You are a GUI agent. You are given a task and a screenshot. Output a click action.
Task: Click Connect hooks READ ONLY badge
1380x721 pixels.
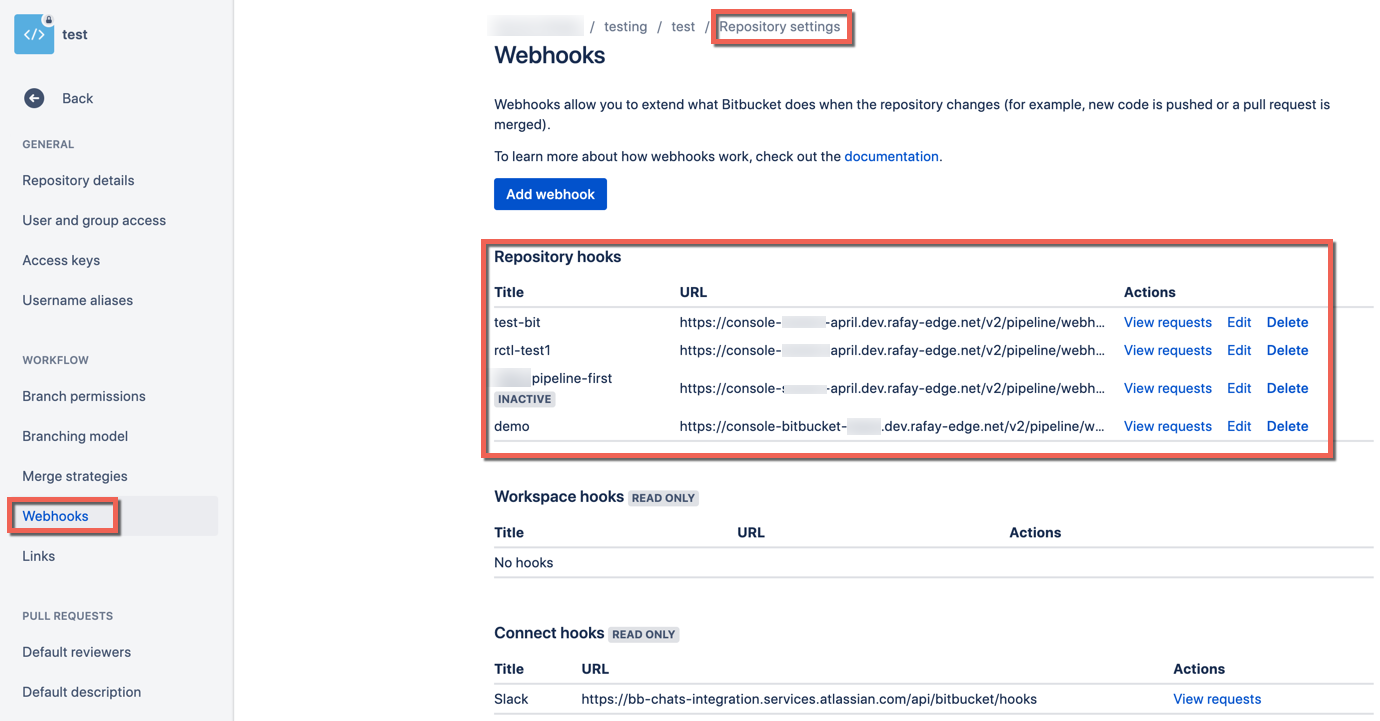643,634
